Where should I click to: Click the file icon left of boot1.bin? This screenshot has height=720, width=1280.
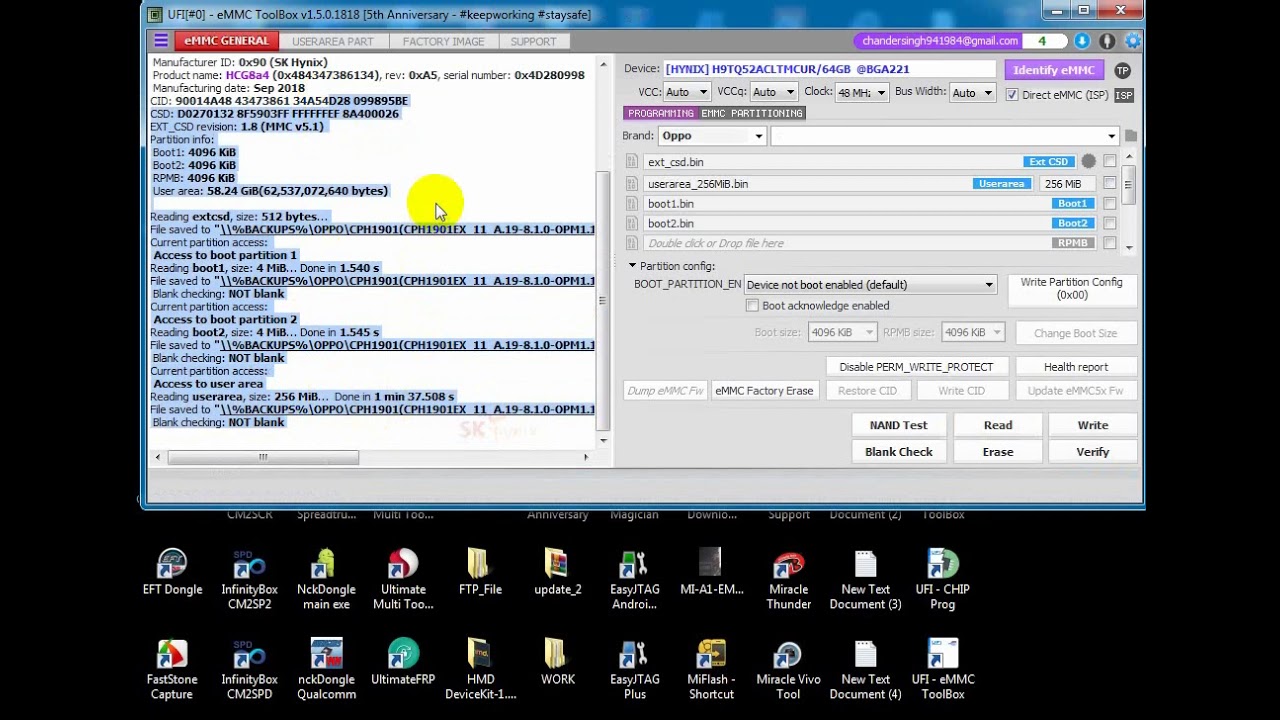[632, 204]
